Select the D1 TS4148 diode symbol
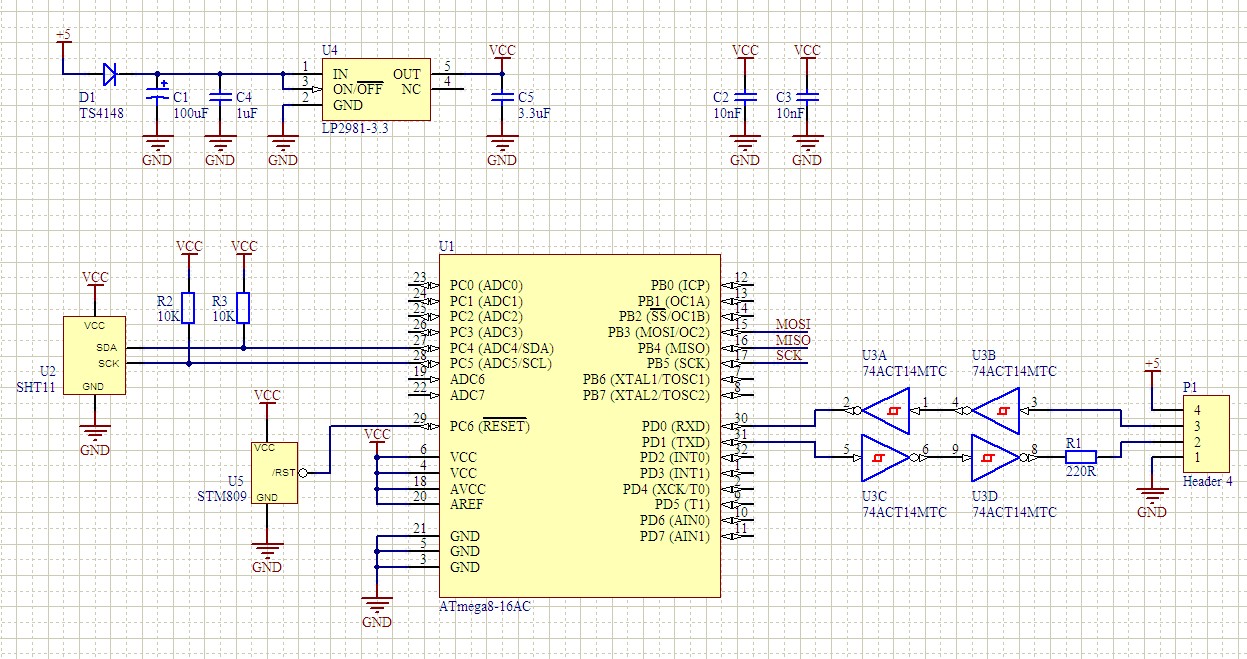Viewport: 1247px width, 659px height. point(109,73)
